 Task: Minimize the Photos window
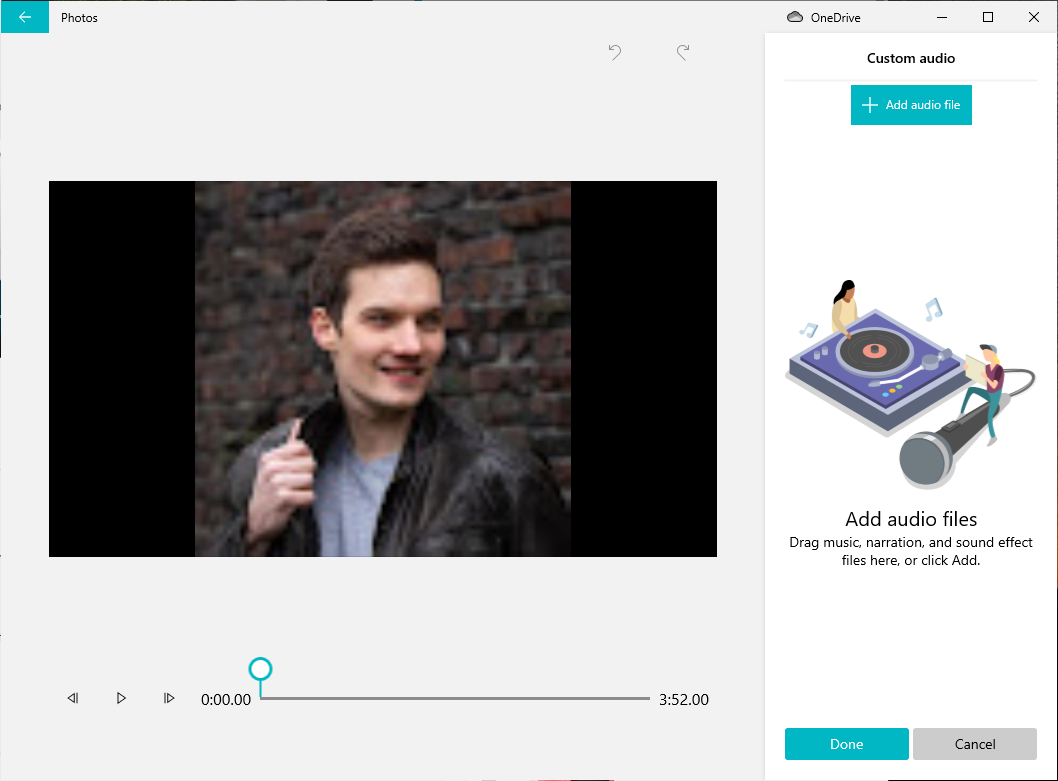942,17
